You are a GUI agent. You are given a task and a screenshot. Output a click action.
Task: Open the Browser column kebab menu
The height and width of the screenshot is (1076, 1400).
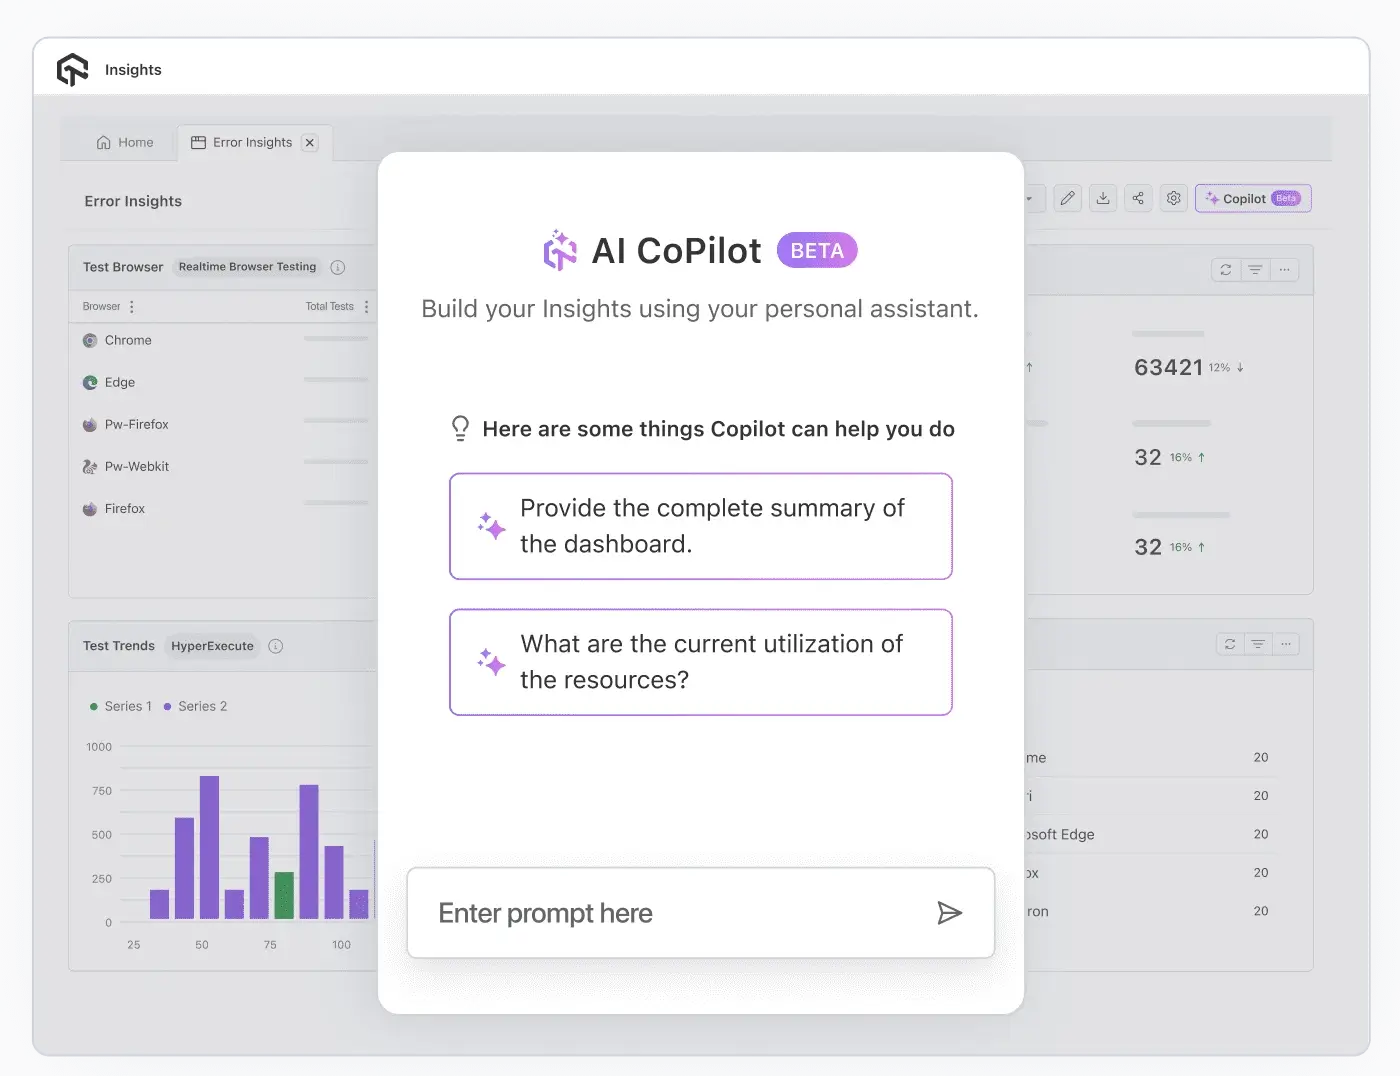click(130, 306)
